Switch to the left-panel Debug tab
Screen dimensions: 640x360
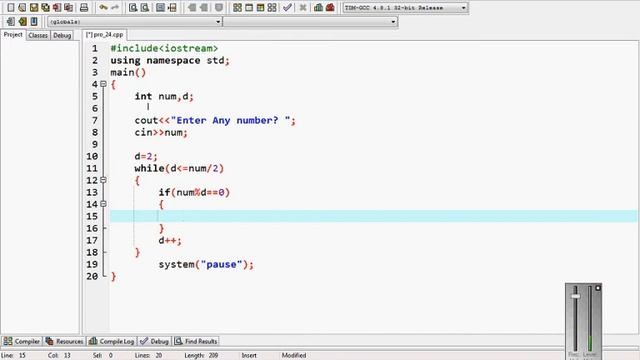click(x=62, y=36)
